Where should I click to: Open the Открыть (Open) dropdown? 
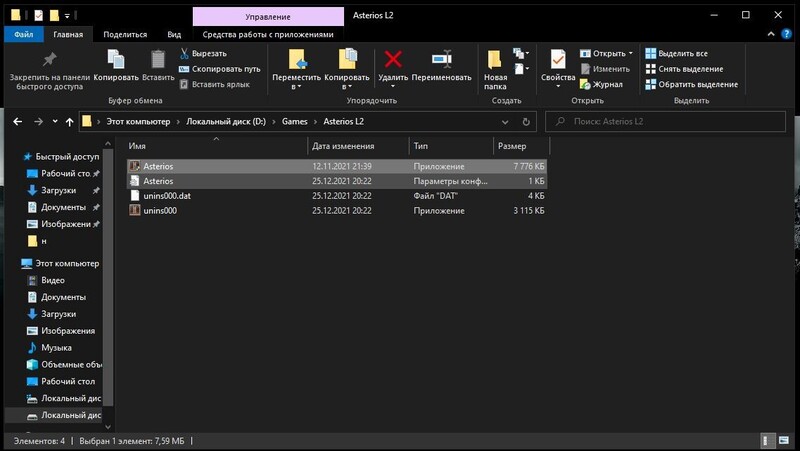tap(606, 54)
